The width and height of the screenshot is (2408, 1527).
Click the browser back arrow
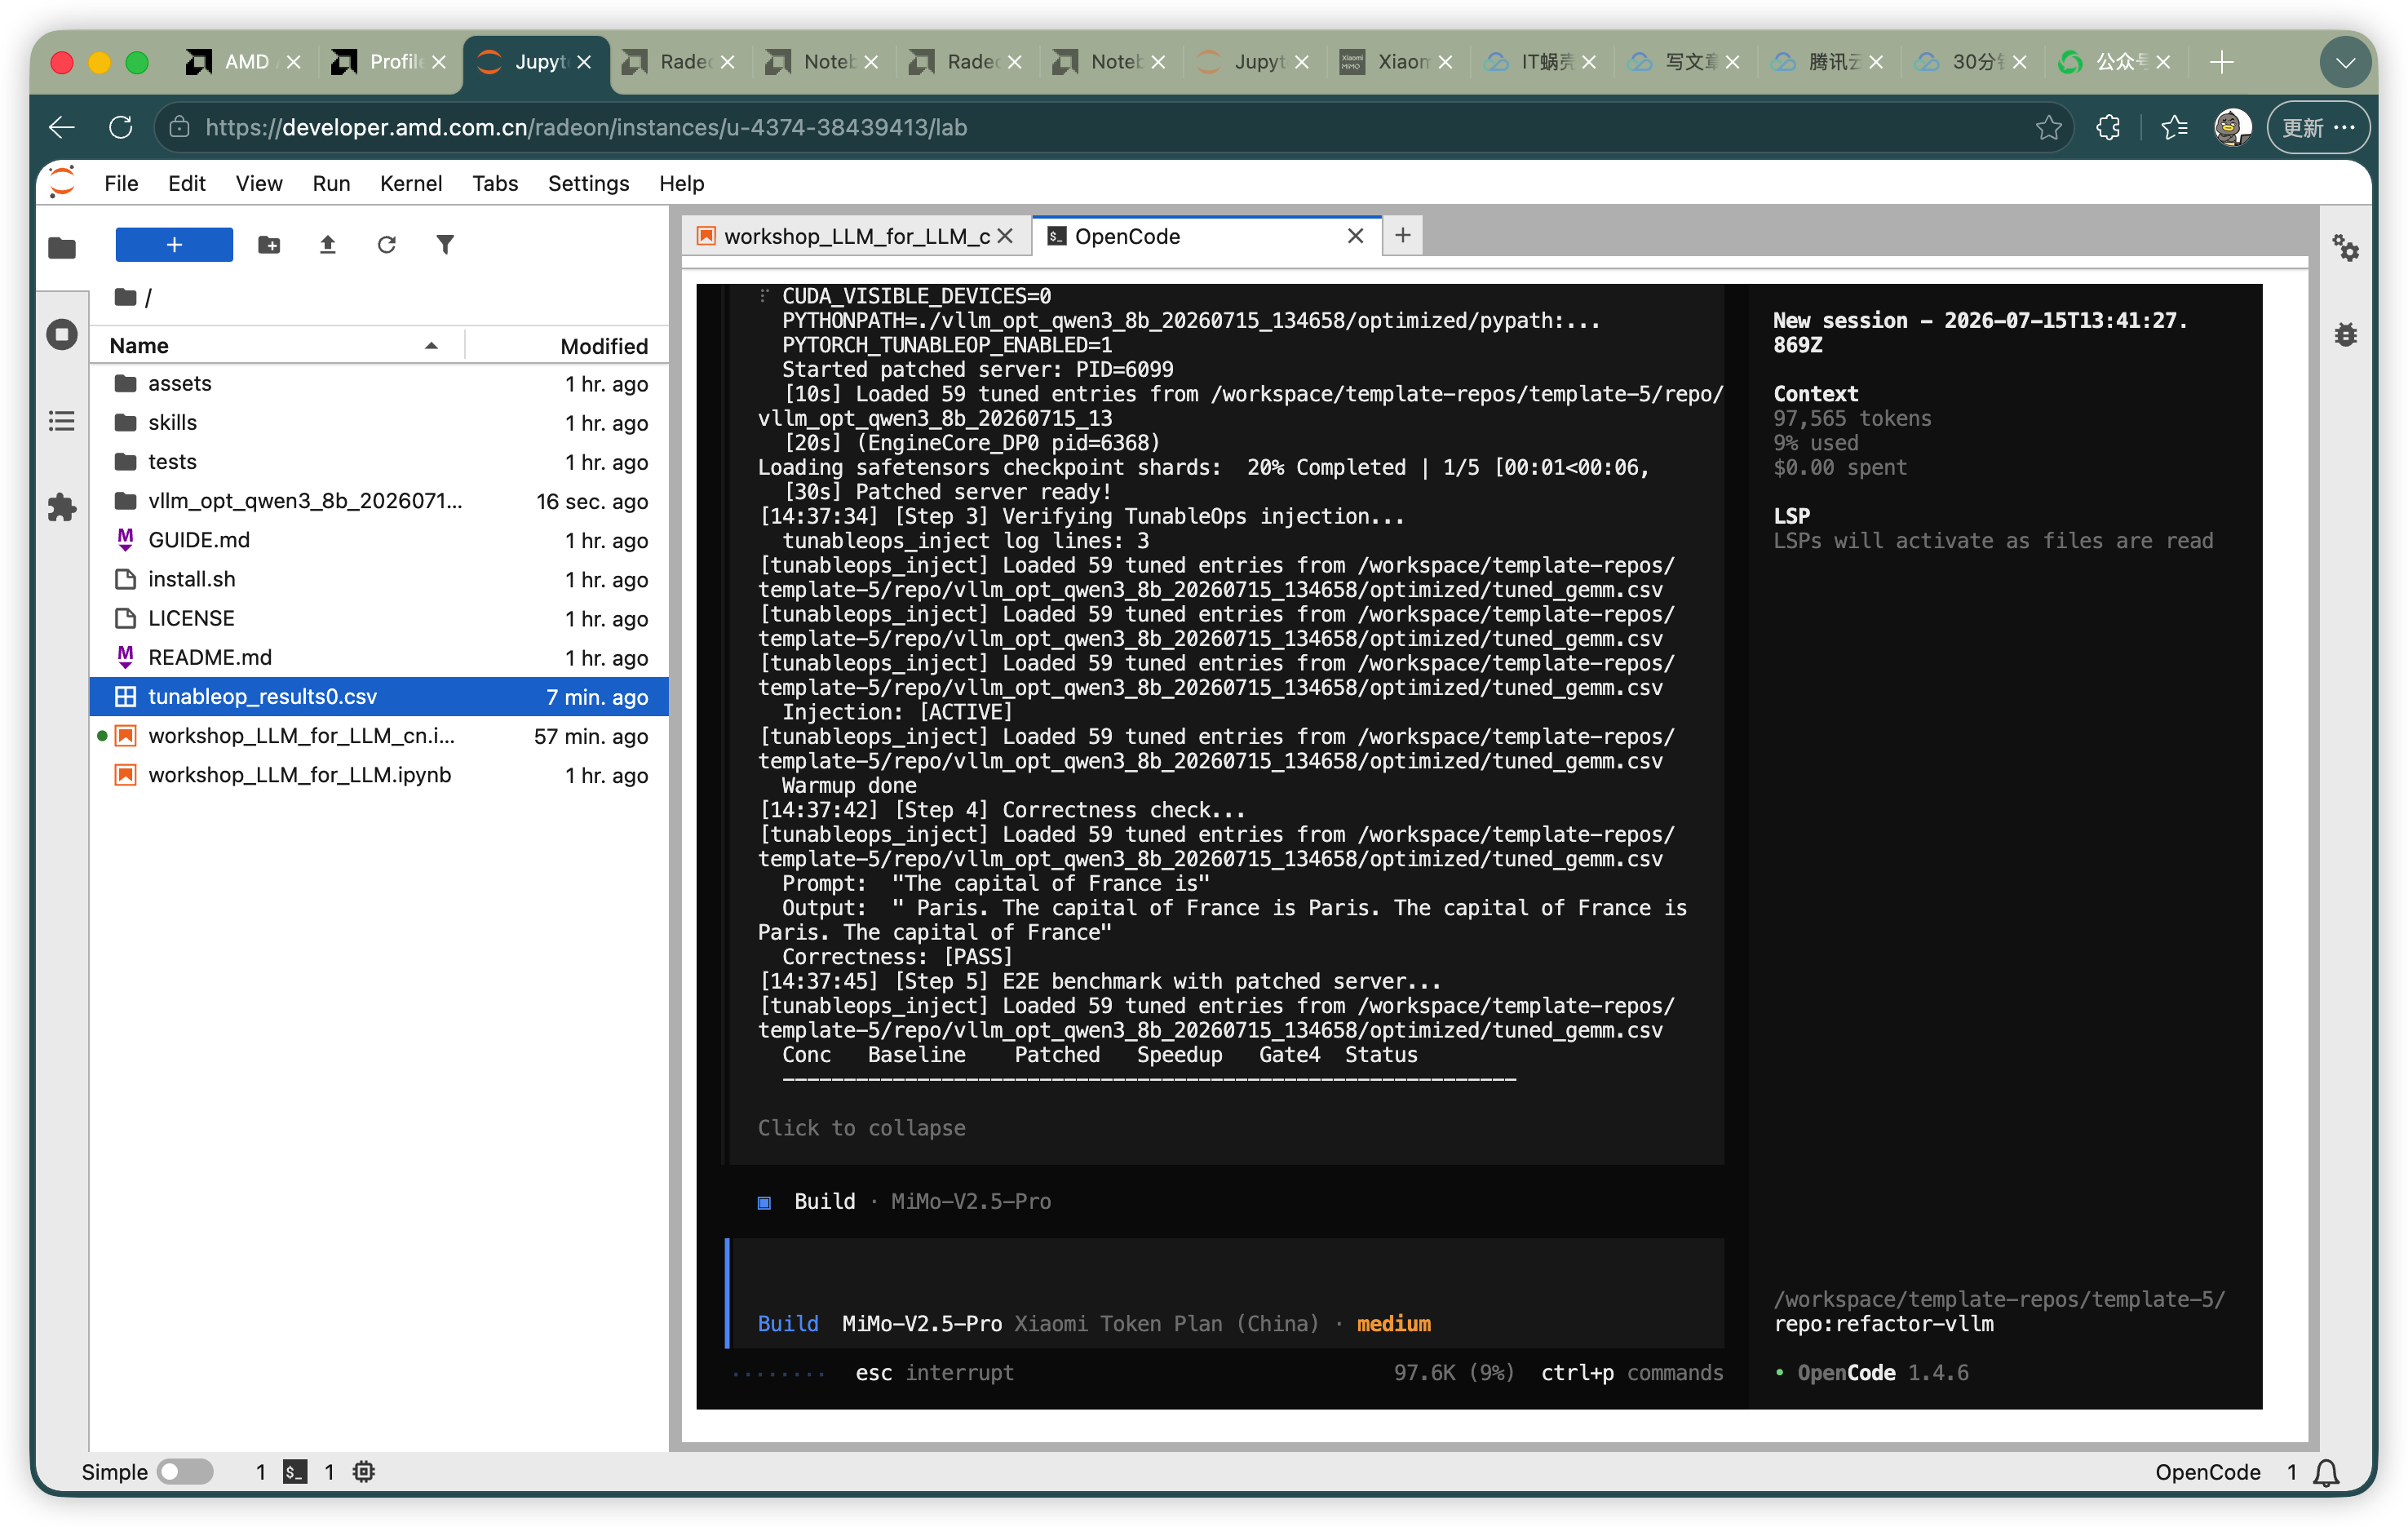pos(62,127)
